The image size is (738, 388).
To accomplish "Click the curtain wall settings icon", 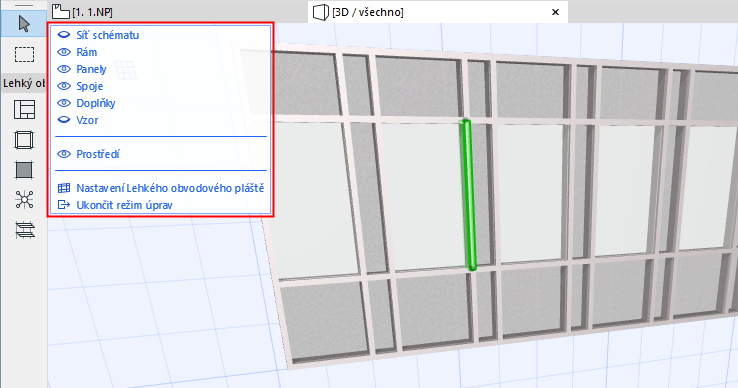I will (x=64, y=188).
